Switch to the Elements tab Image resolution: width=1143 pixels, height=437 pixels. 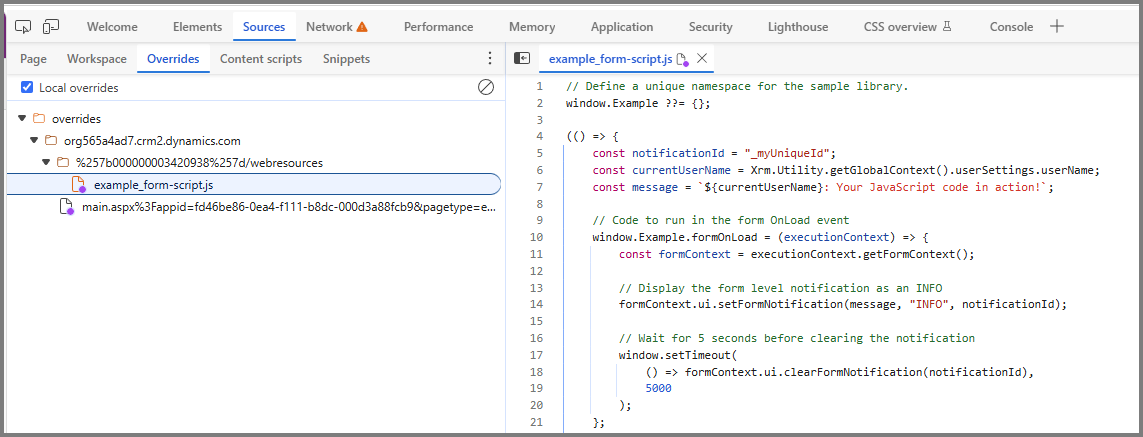[x=198, y=27]
